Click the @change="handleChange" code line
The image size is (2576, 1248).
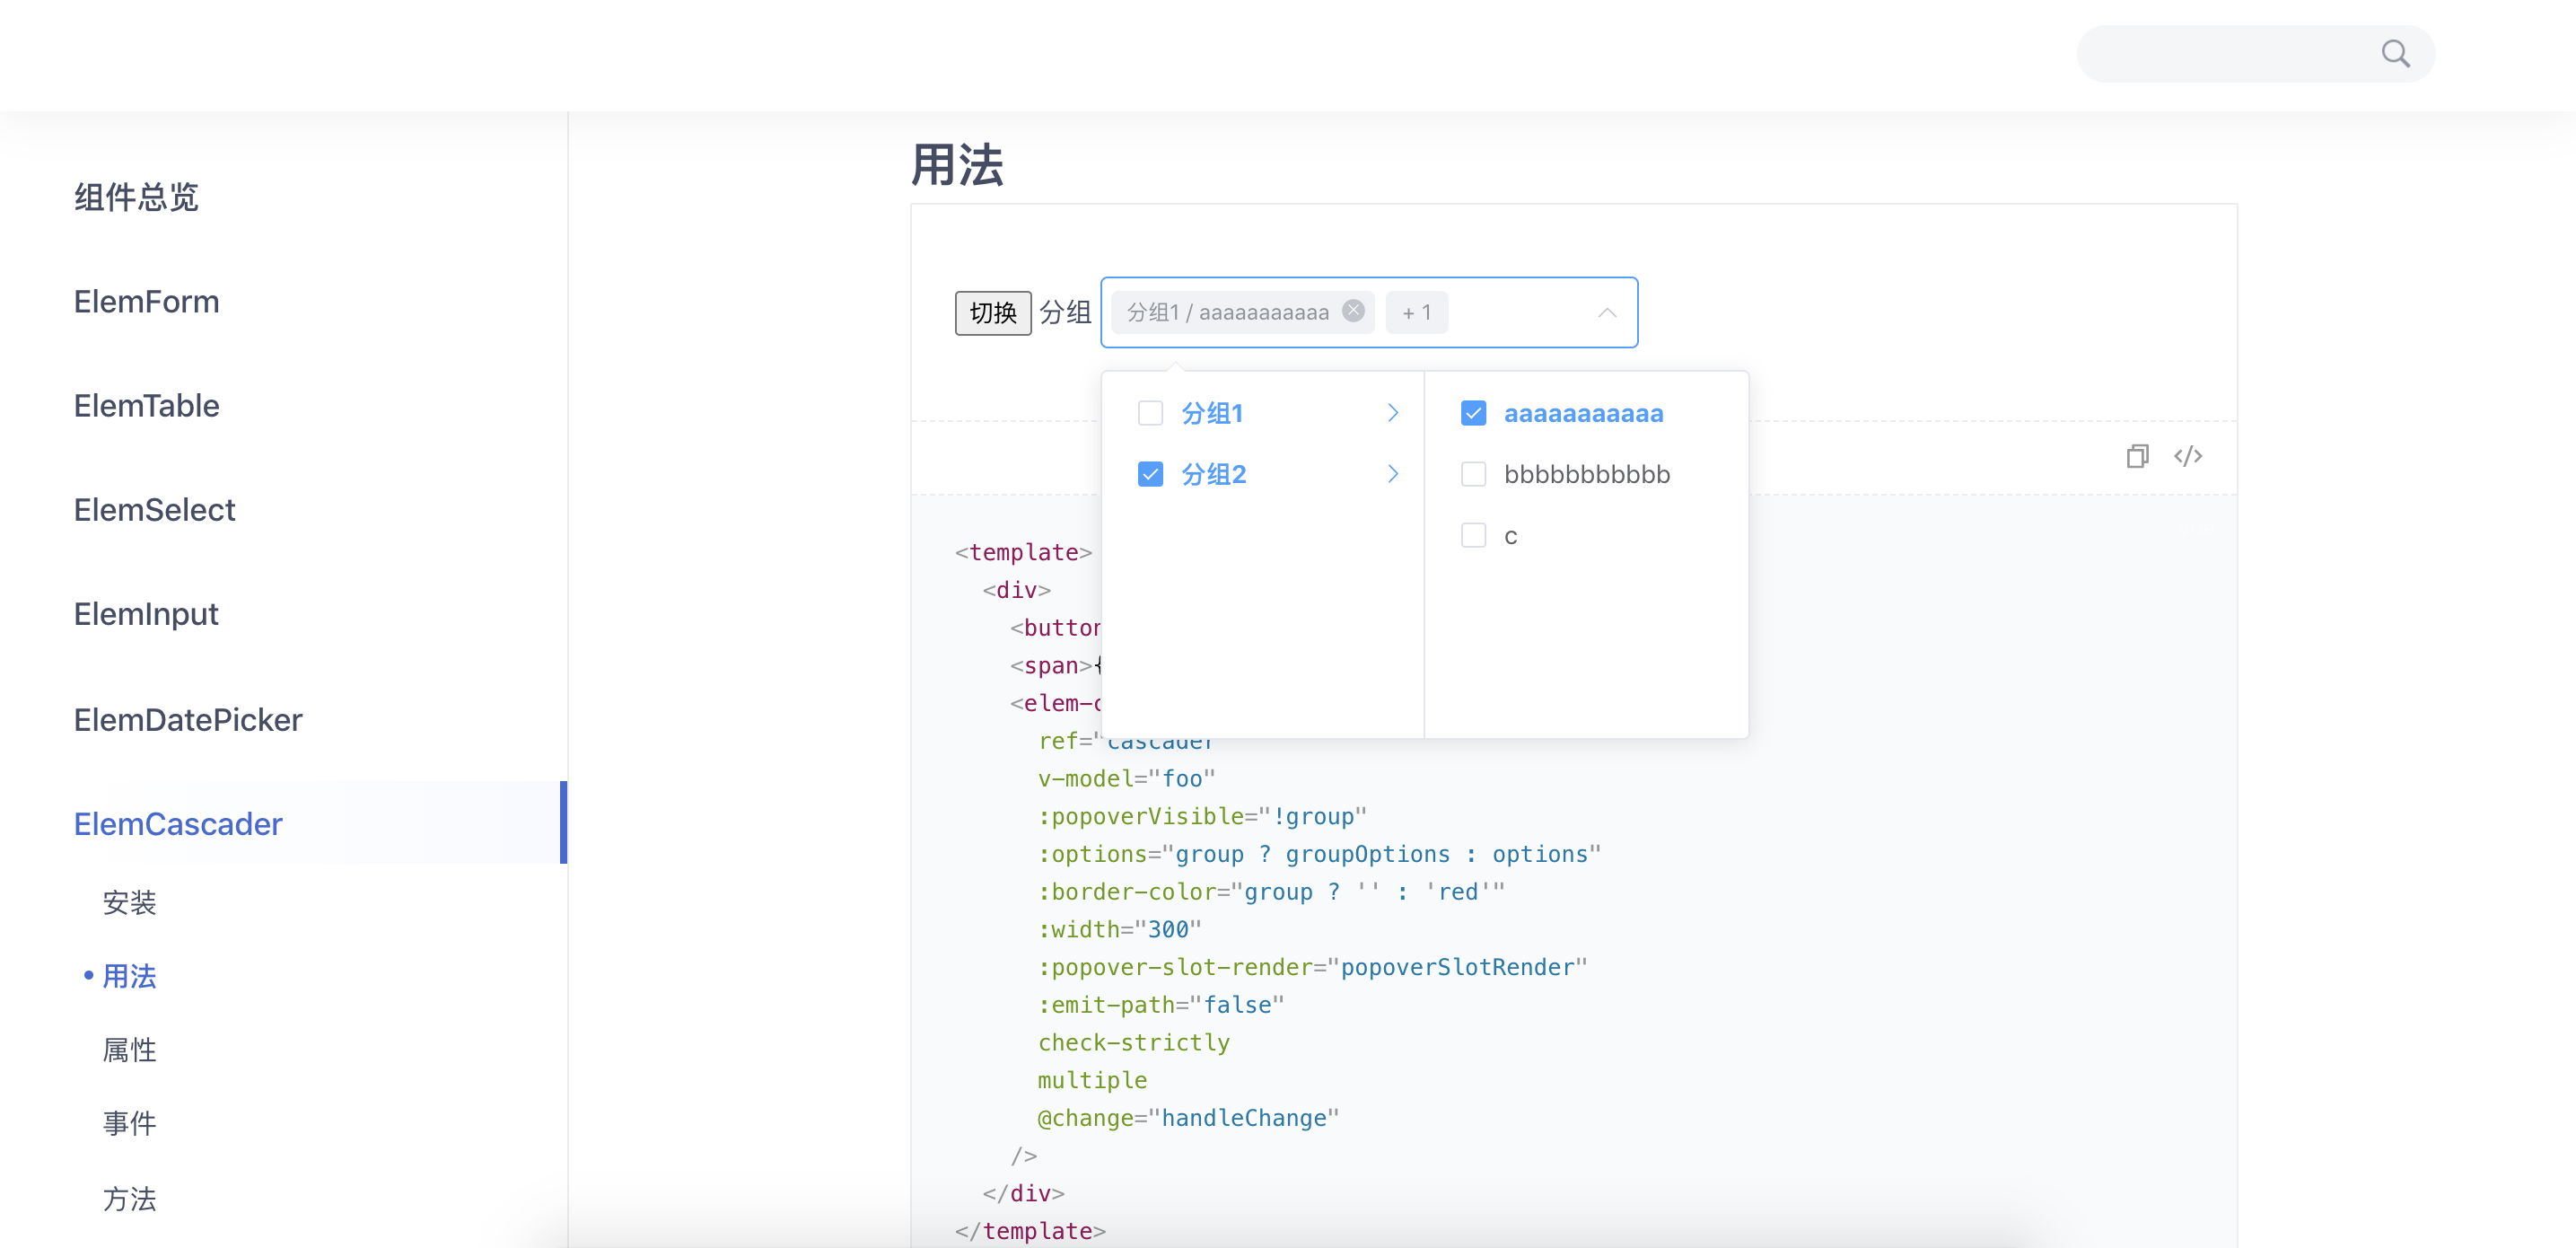[1188, 1117]
